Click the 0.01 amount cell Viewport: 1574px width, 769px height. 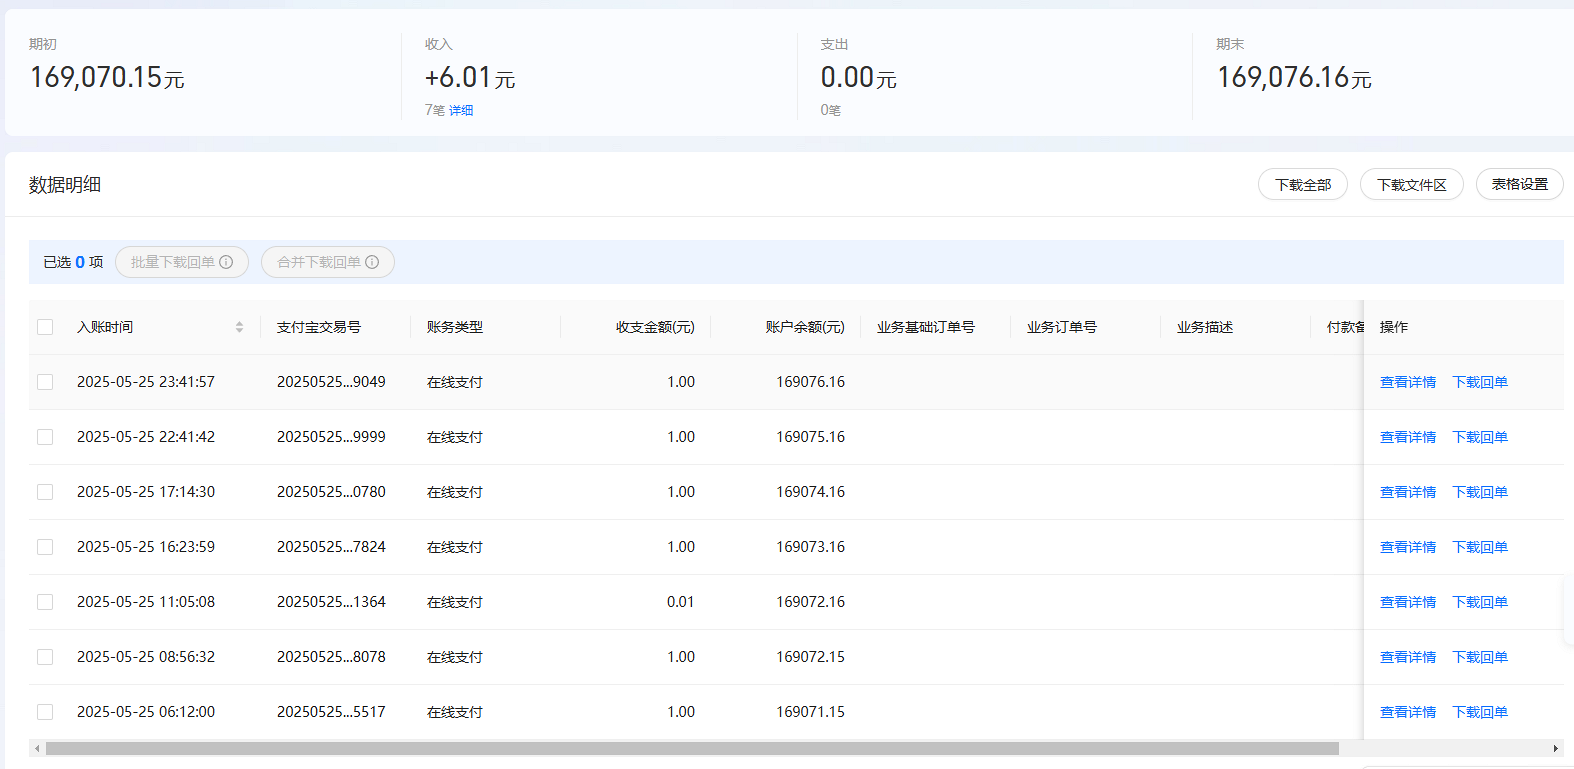[681, 602]
